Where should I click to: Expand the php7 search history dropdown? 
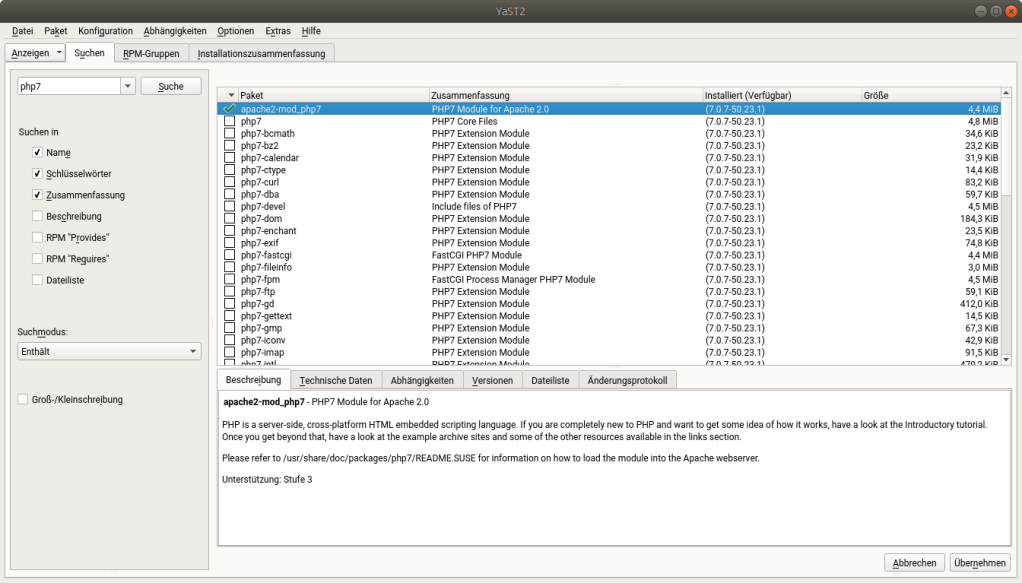pos(128,86)
